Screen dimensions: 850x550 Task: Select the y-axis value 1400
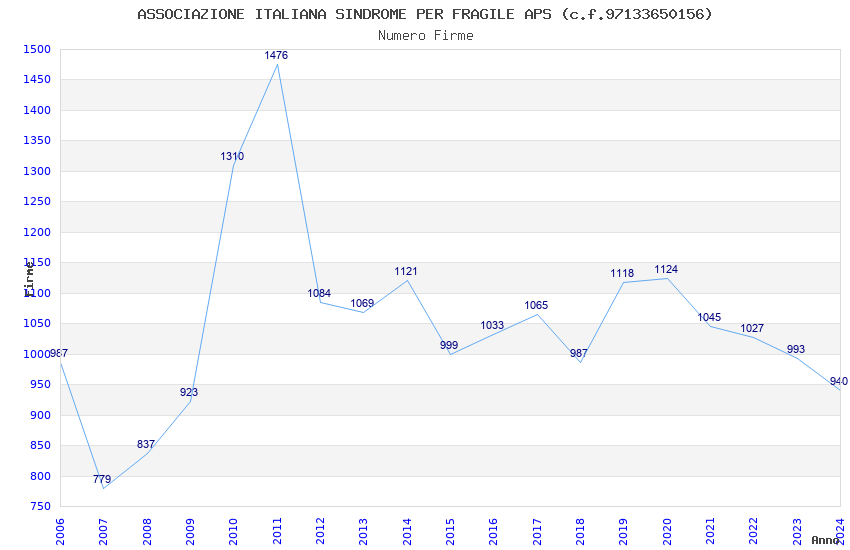pos(37,110)
